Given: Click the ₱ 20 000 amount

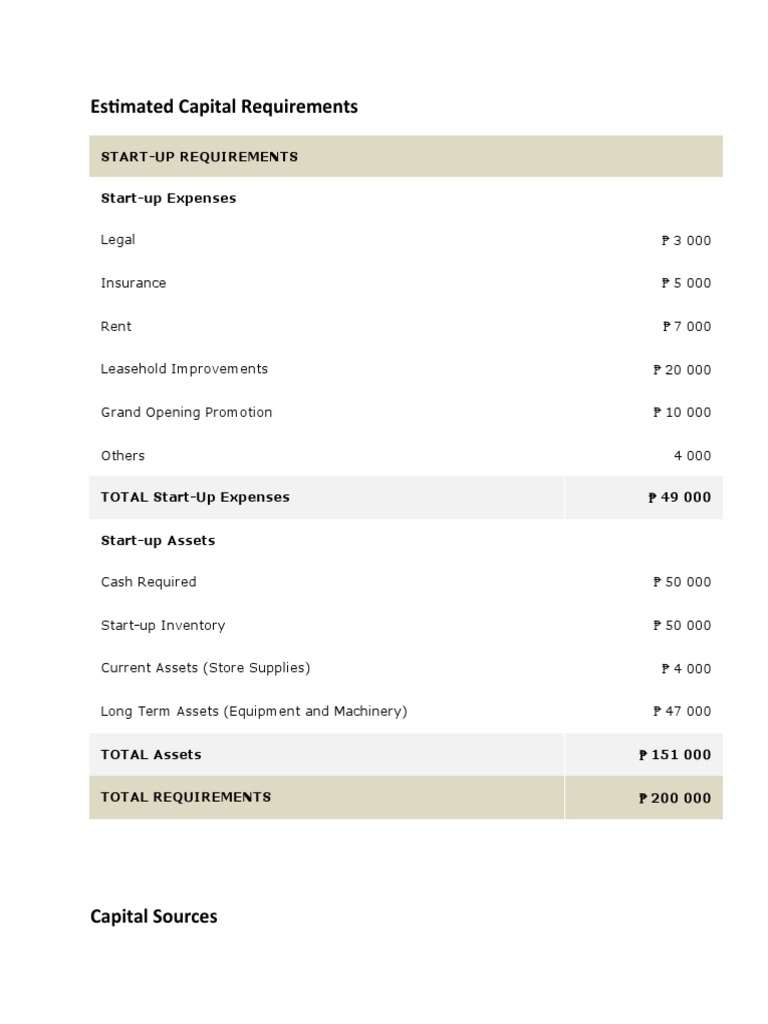Looking at the screenshot, I should tap(682, 370).
